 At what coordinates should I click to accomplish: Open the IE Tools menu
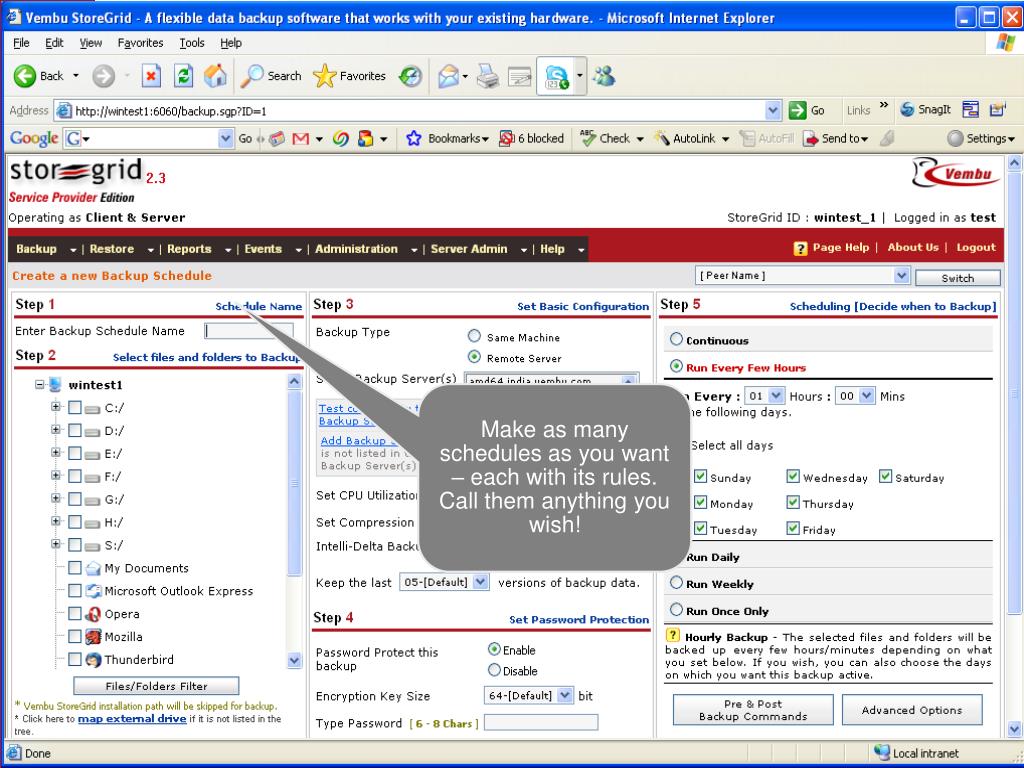pos(192,43)
